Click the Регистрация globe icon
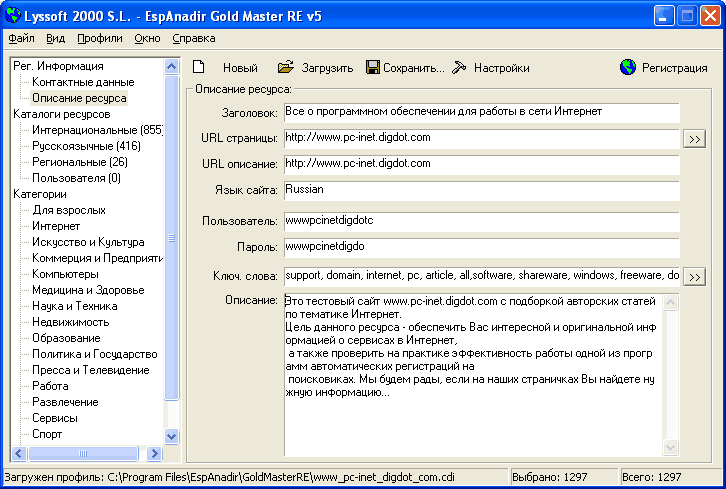 pyautogui.click(x=628, y=67)
